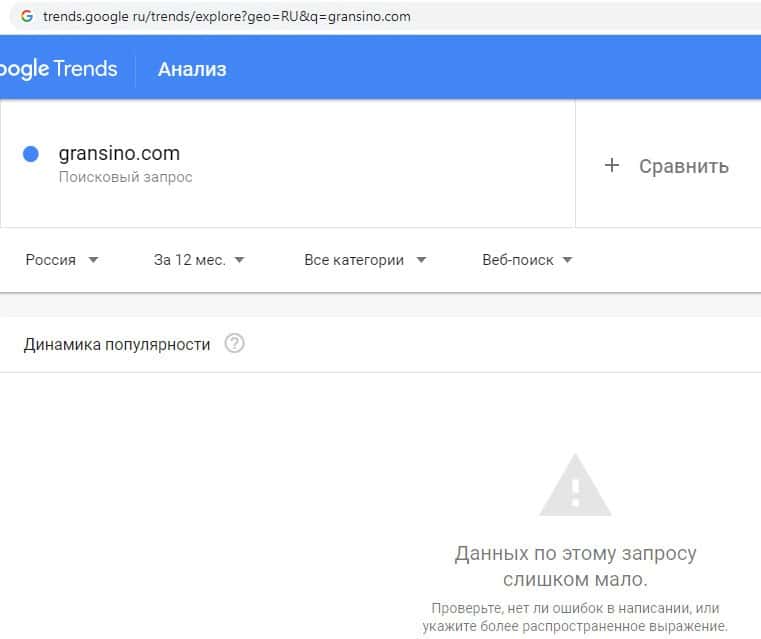761x639 pixels.
Task: Click the Поисковый запрос label
Action: [125, 177]
